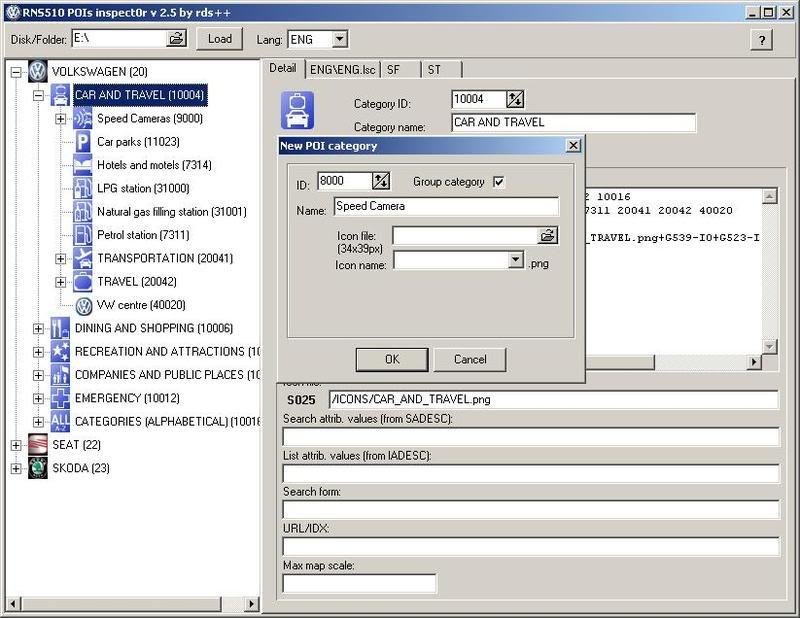The image size is (800, 618).
Task: Click the Natural gas filling station icon
Action: click(83, 211)
